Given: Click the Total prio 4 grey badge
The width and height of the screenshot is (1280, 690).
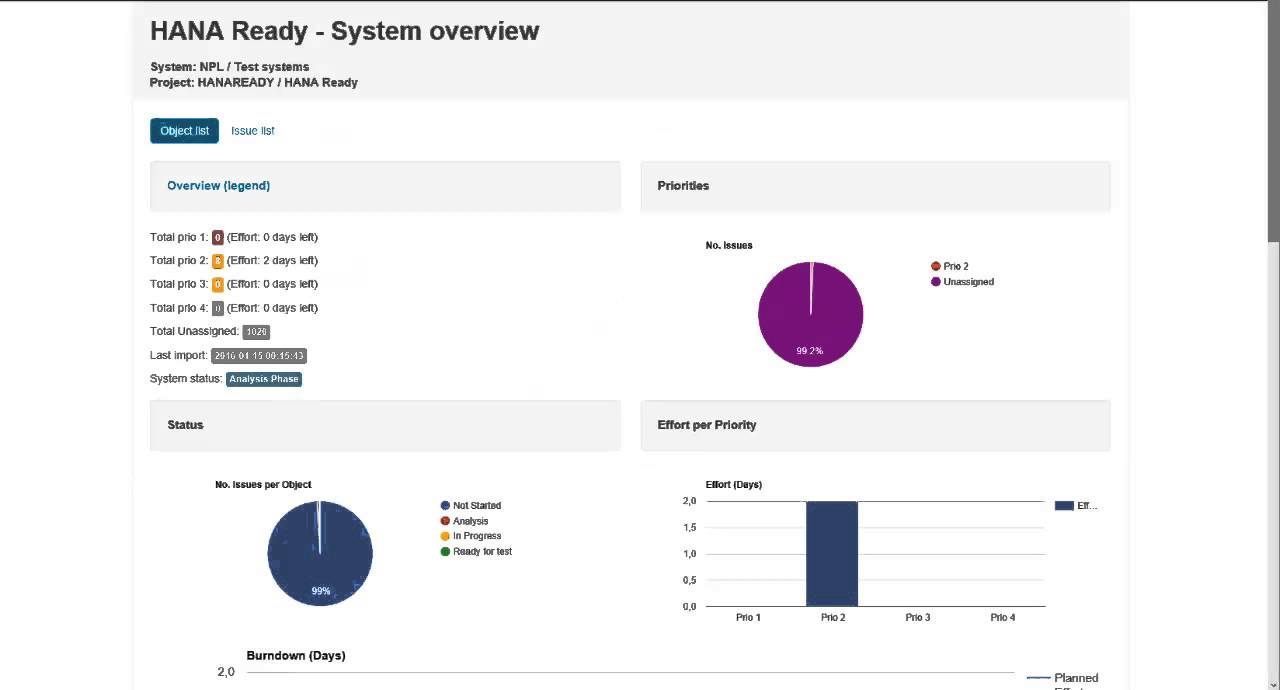Looking at the screenshot, I should tap(217, 309).
